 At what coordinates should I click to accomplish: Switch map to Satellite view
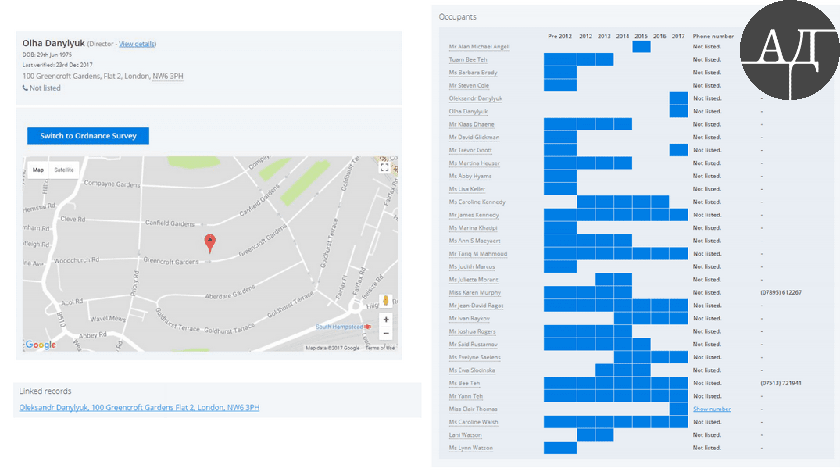point(64,170)
